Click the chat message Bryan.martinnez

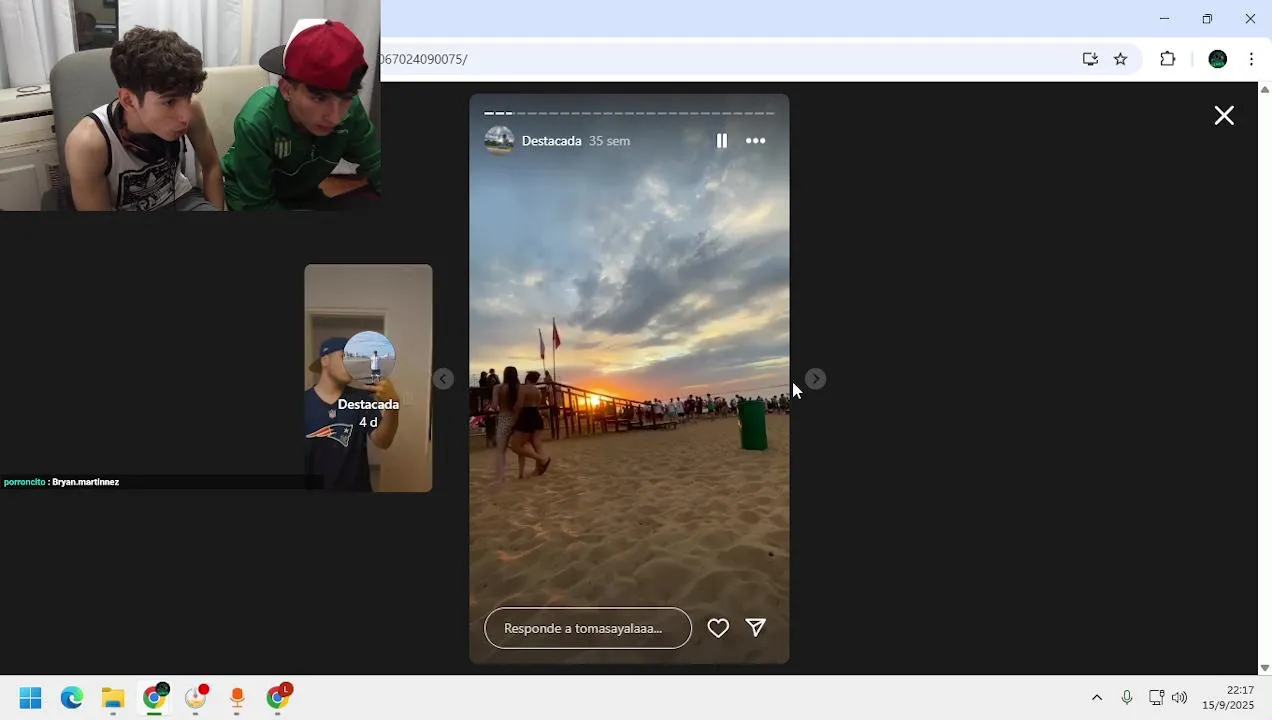pos(85,482)
